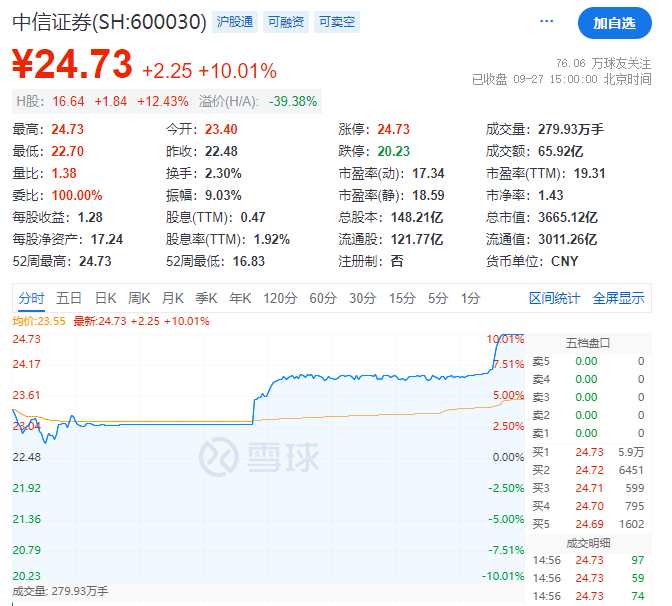The width and height of the screenshot is (672, 606).
Task: Show the 年K chart
Action: click(241, 298)
